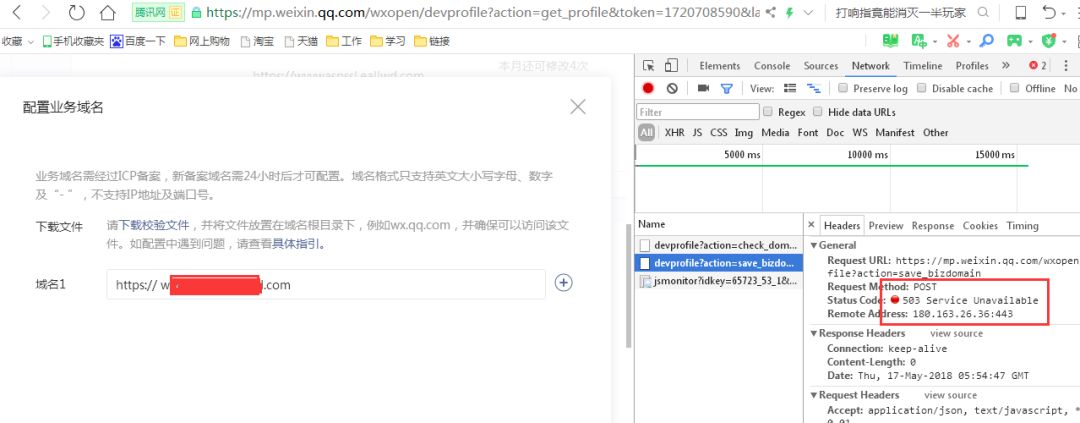Click the network Filter text box
The image size is (1080, 423).
698,112
